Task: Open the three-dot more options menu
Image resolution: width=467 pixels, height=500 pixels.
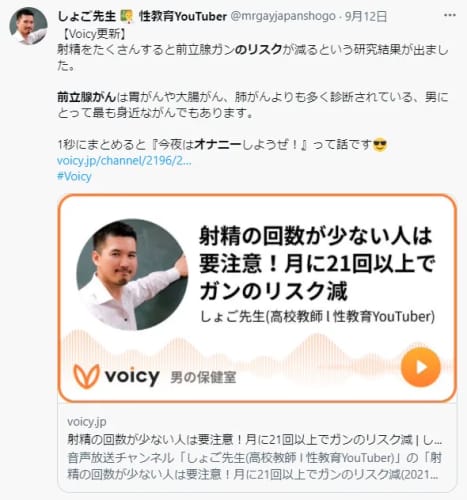Action: (x=450, y=15)
